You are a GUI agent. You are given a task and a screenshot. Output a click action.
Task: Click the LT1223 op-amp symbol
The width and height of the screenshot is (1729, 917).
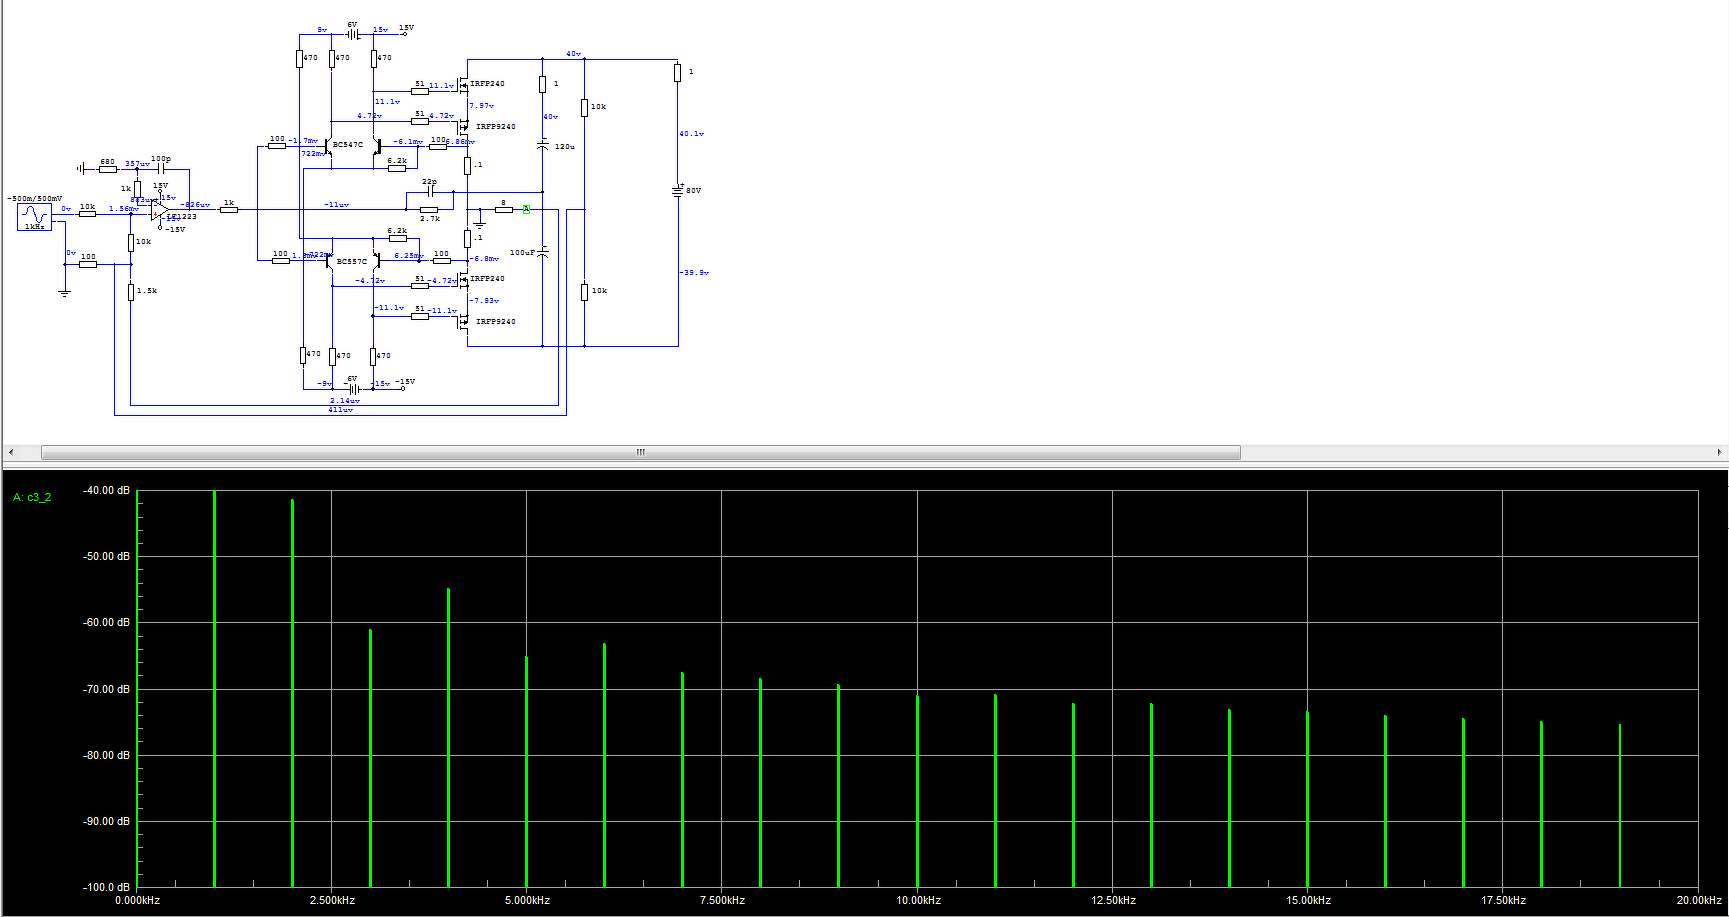[159, 210]
